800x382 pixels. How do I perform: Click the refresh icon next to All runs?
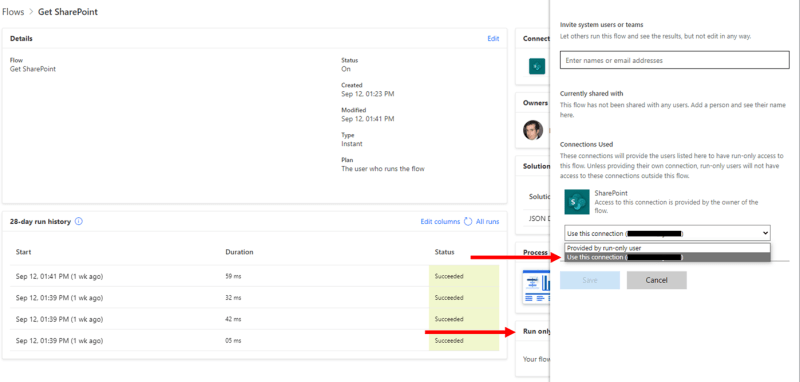468,222
